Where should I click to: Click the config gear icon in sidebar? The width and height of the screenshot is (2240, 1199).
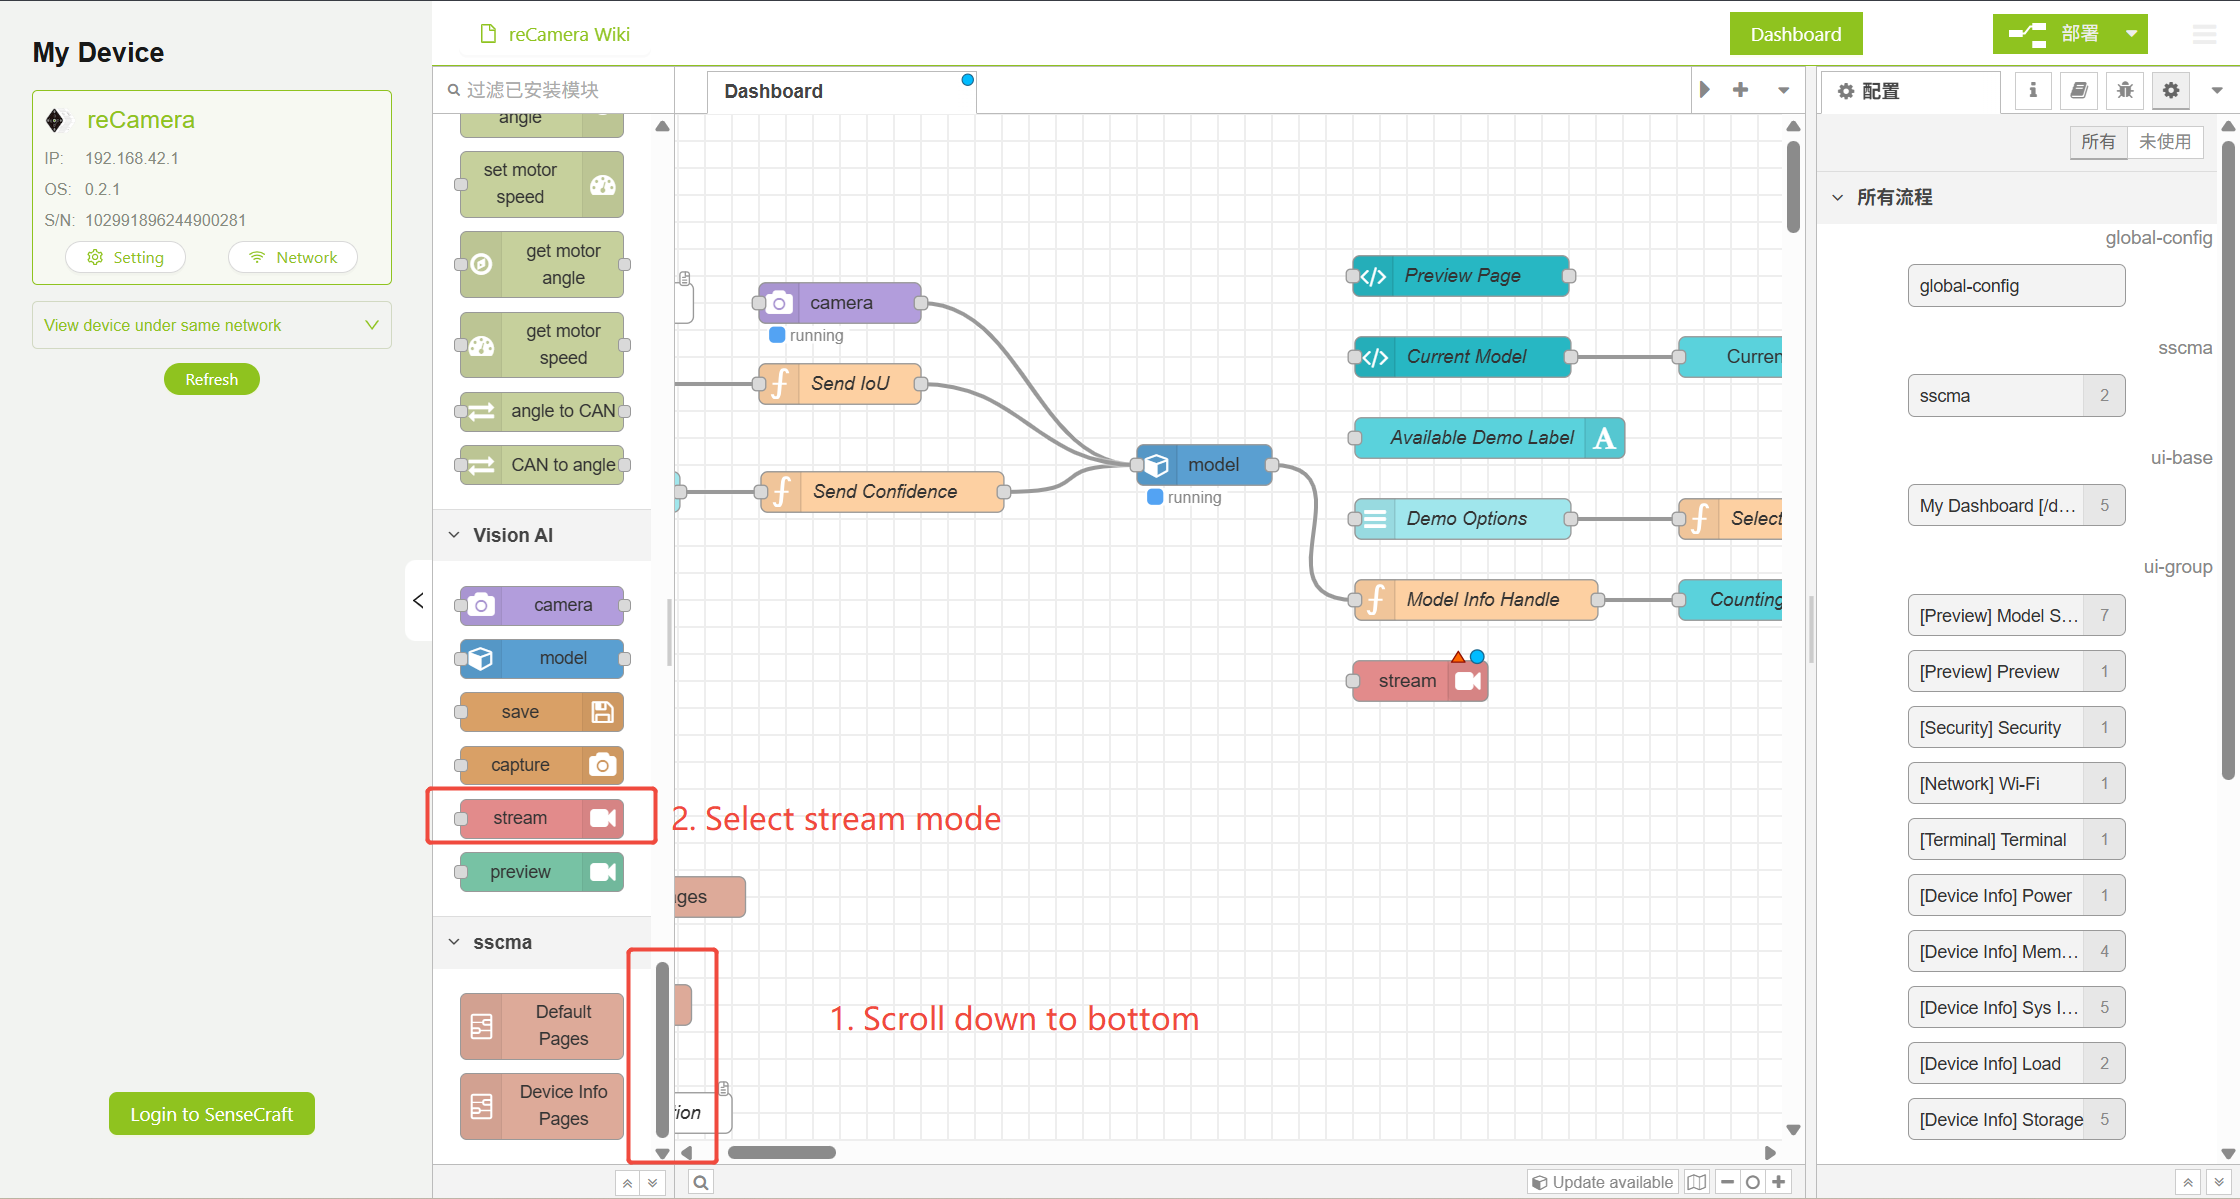tap(2171, 91)
